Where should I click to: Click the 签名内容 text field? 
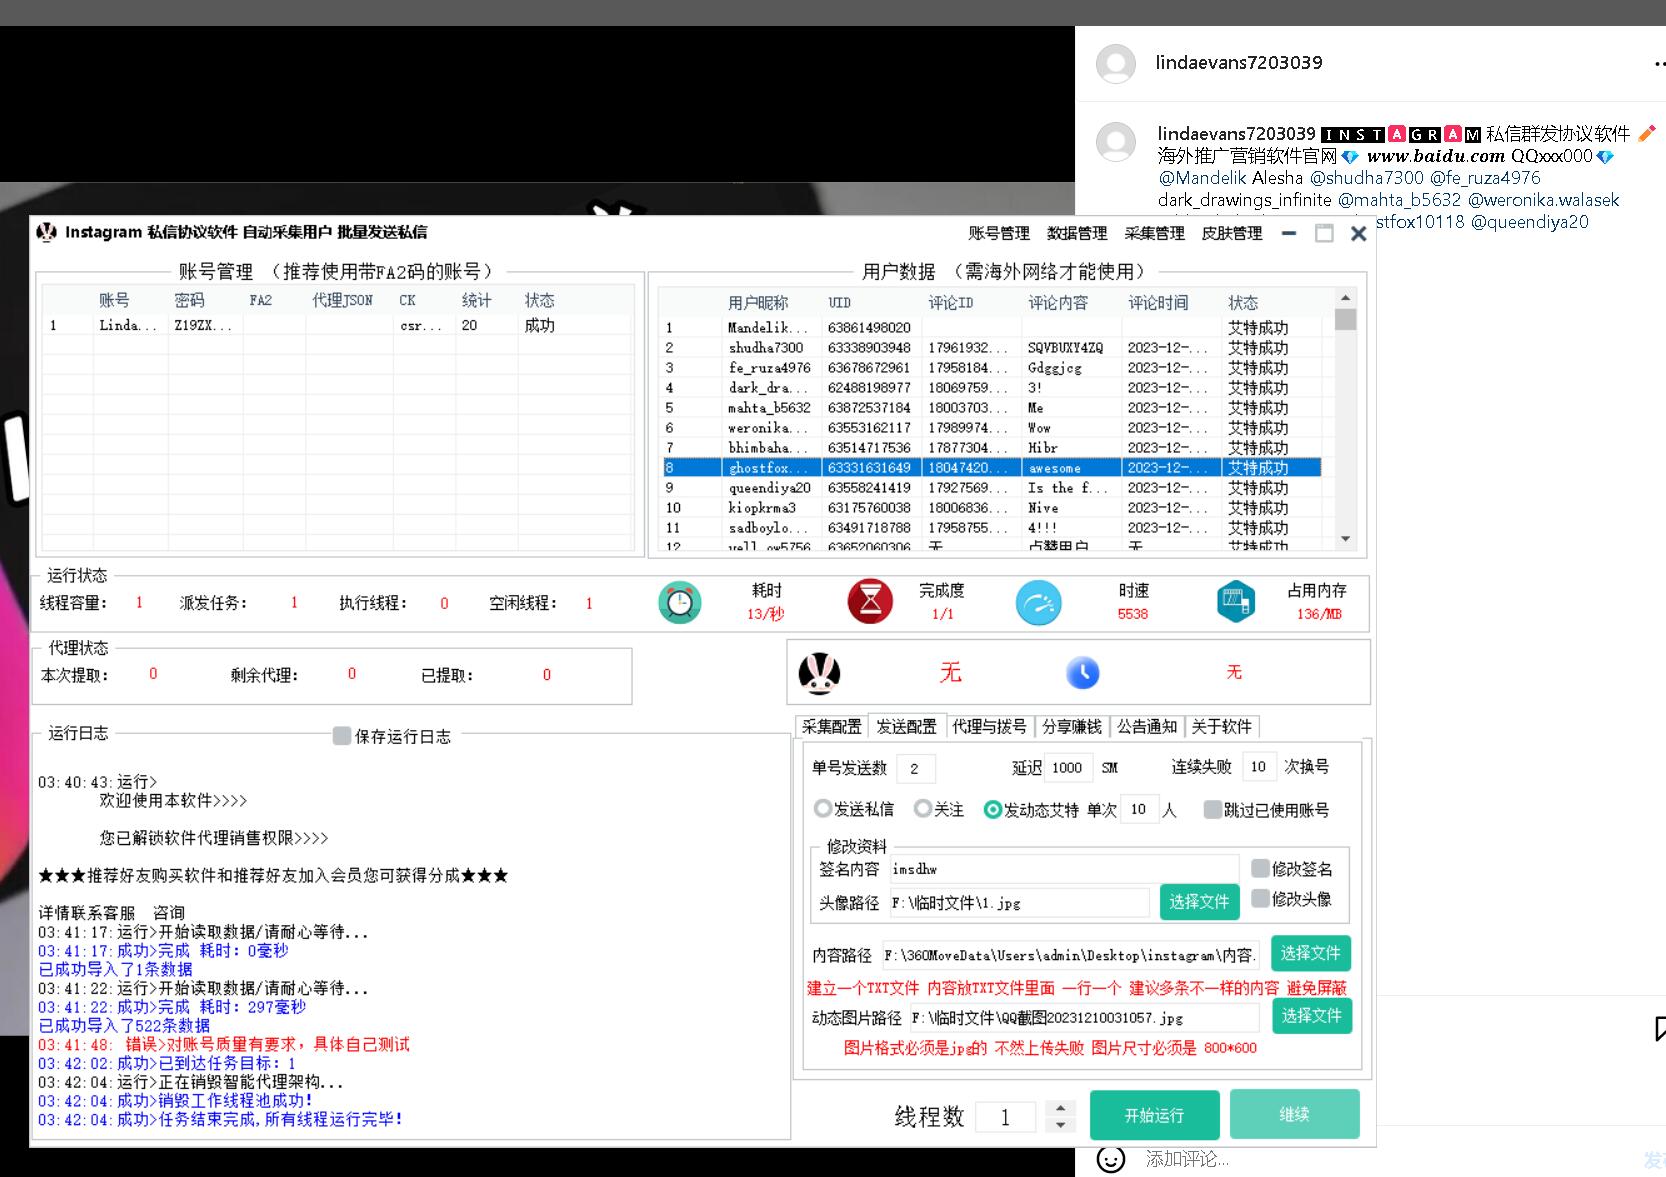click(1063, 869)
